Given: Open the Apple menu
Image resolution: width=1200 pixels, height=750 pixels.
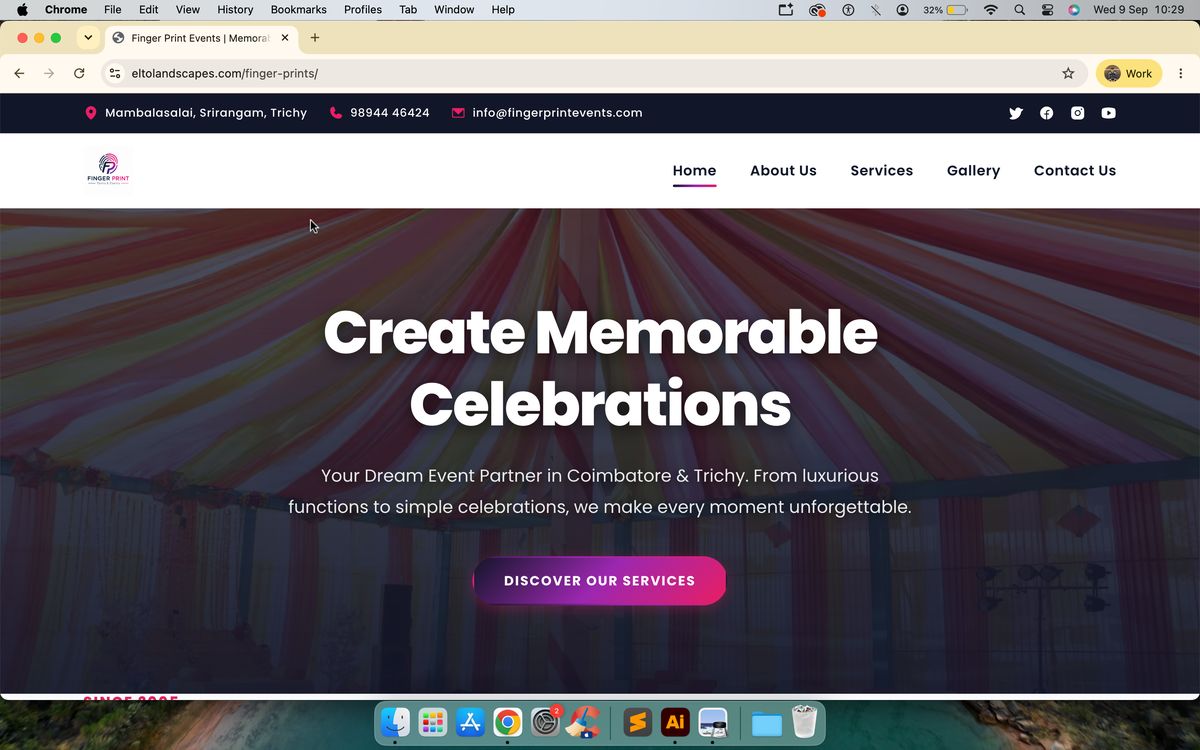Looking at the screenshot, I should [22, 10].
